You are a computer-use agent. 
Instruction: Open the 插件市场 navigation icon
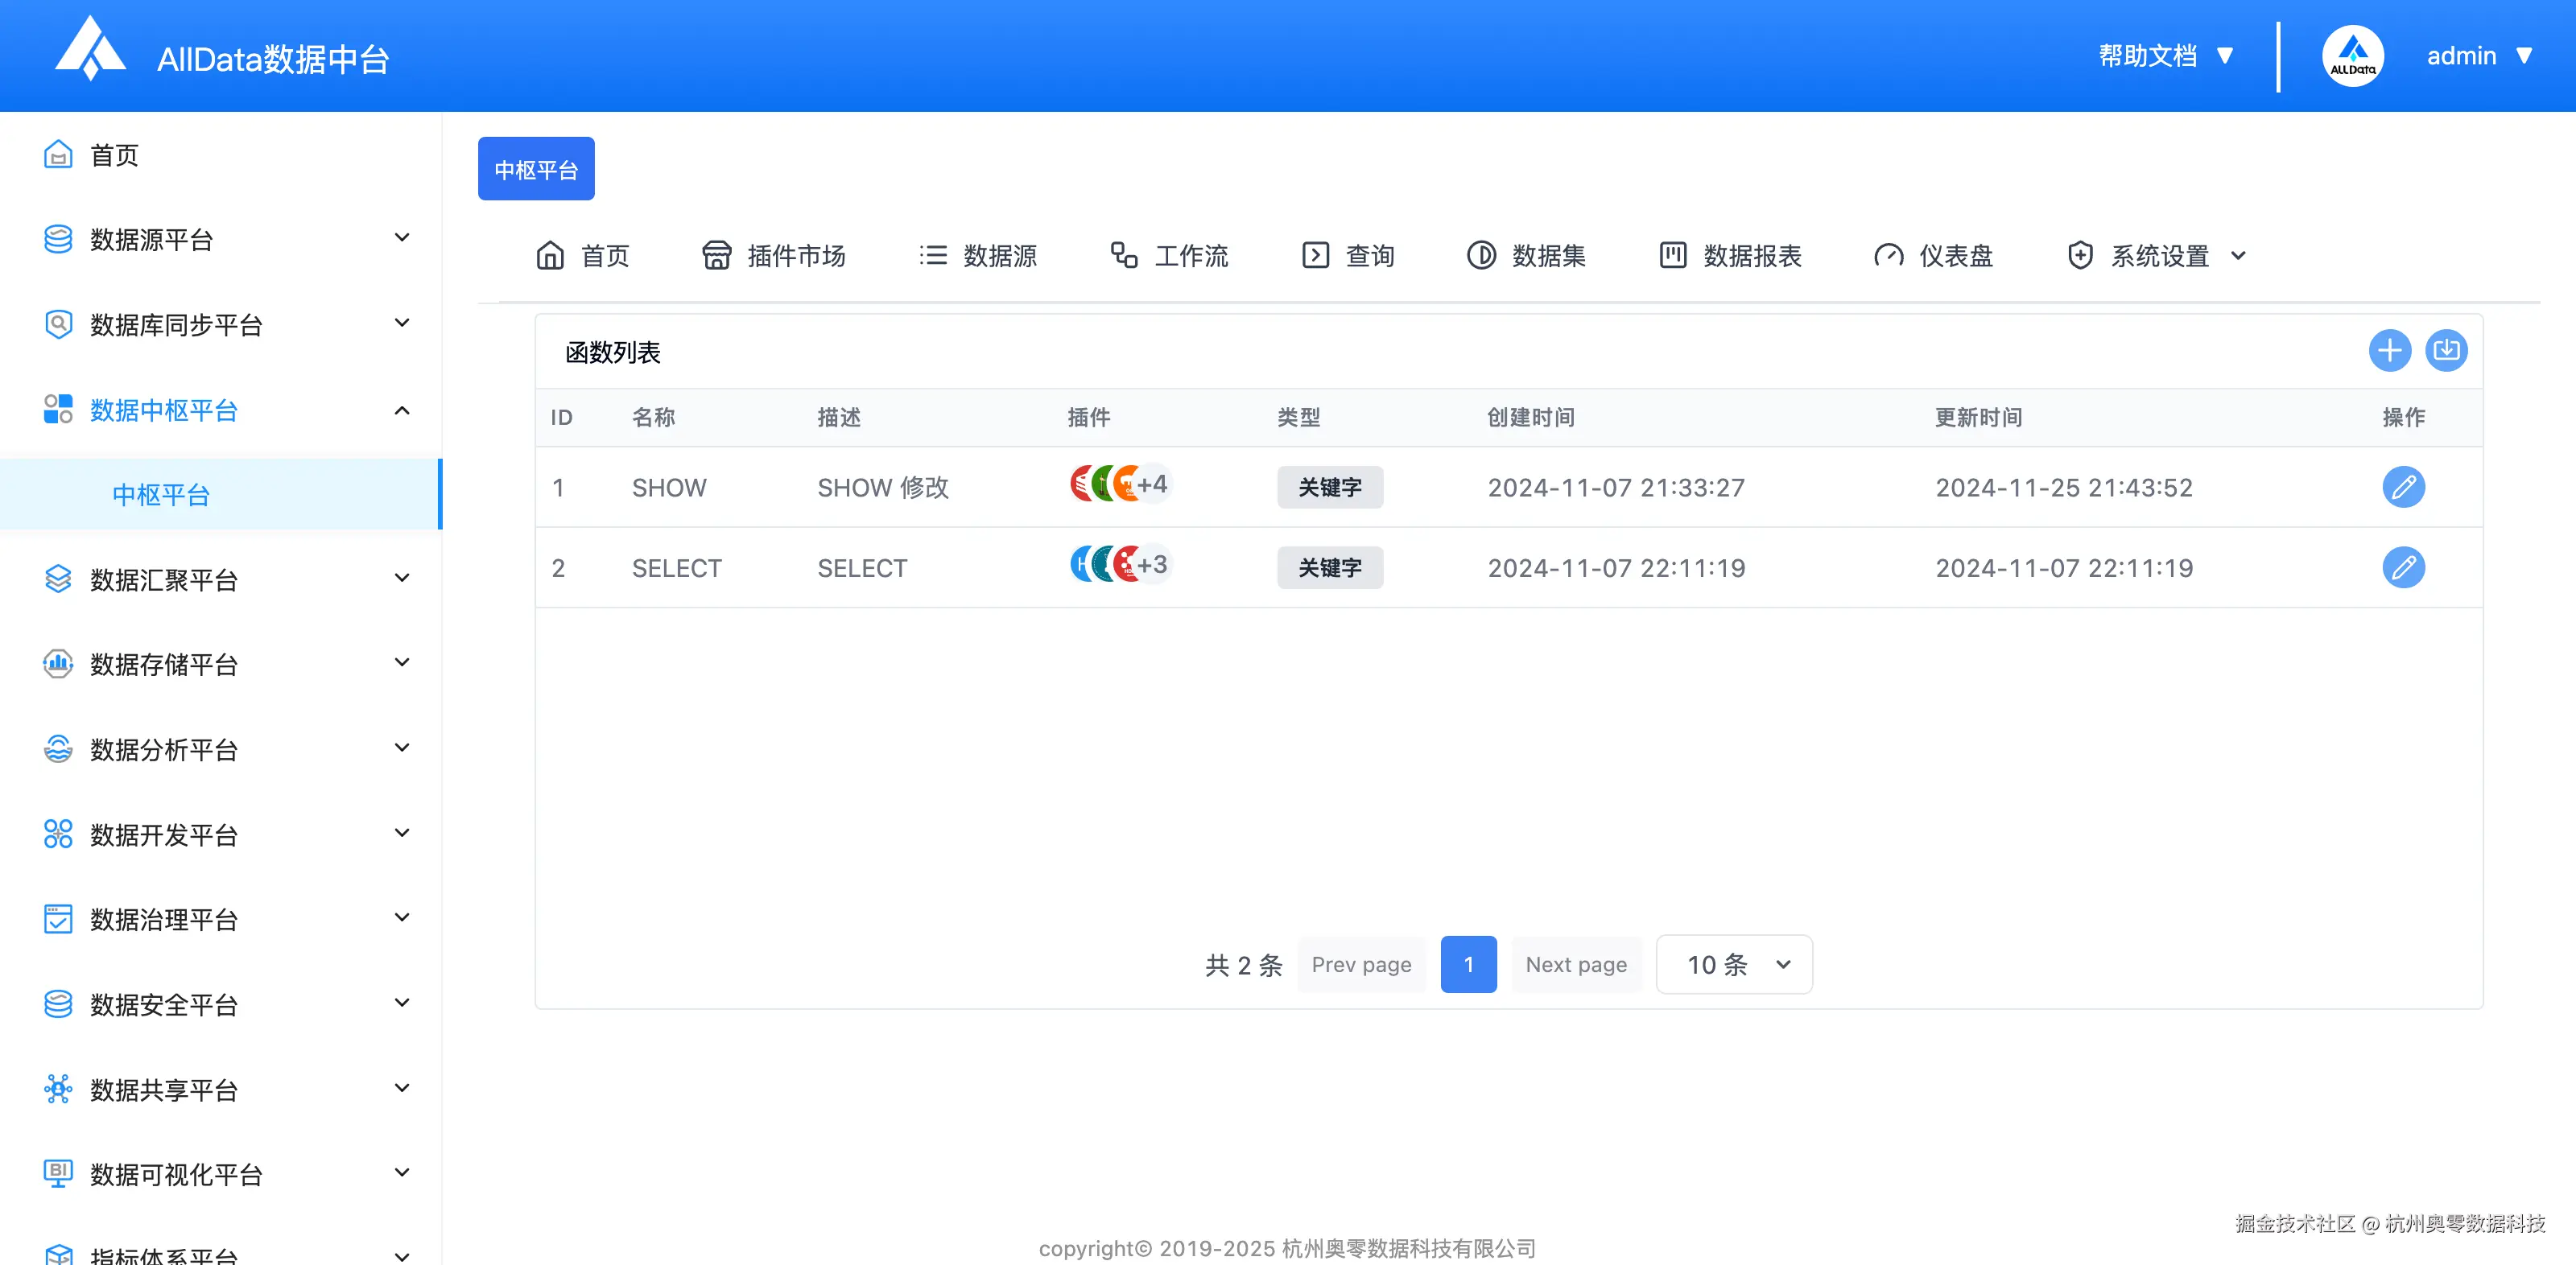pyautogui.click(x=775, y=255)
